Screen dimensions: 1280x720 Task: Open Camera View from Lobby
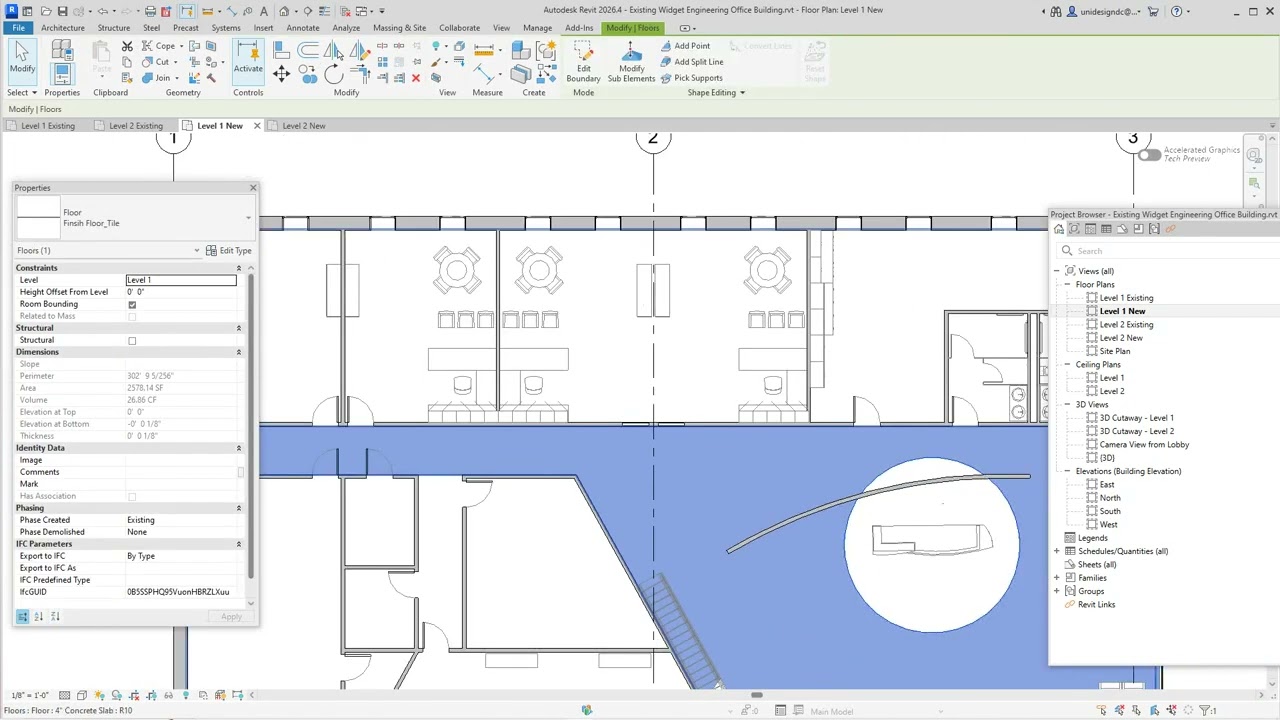tap(1144, 445)
